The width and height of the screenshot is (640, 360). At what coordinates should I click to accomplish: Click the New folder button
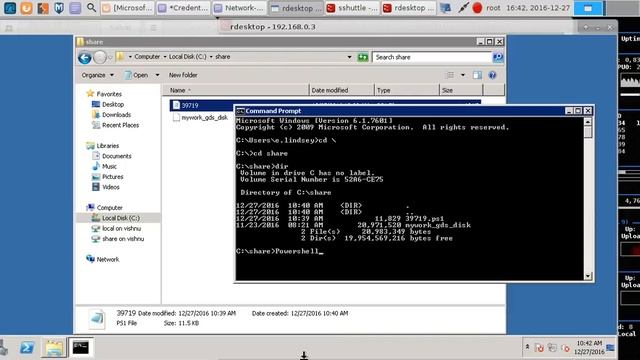183,75
